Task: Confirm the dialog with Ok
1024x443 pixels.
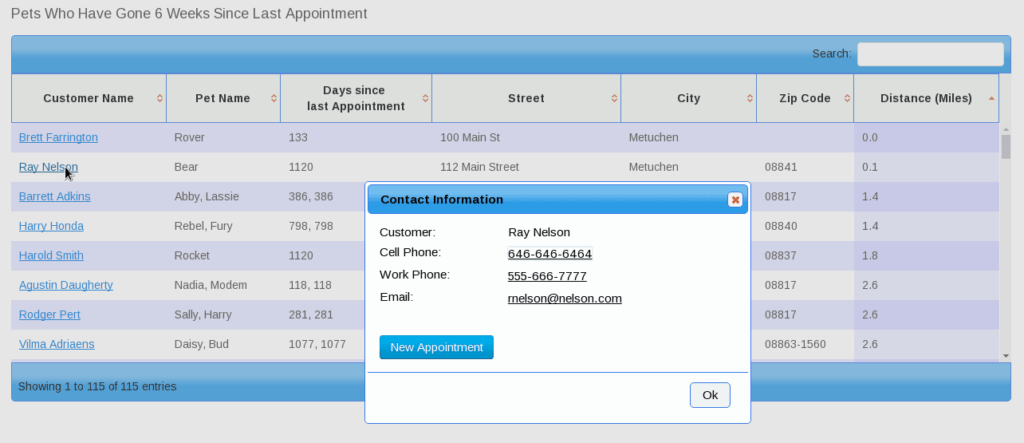Action: tap(710, 395)
